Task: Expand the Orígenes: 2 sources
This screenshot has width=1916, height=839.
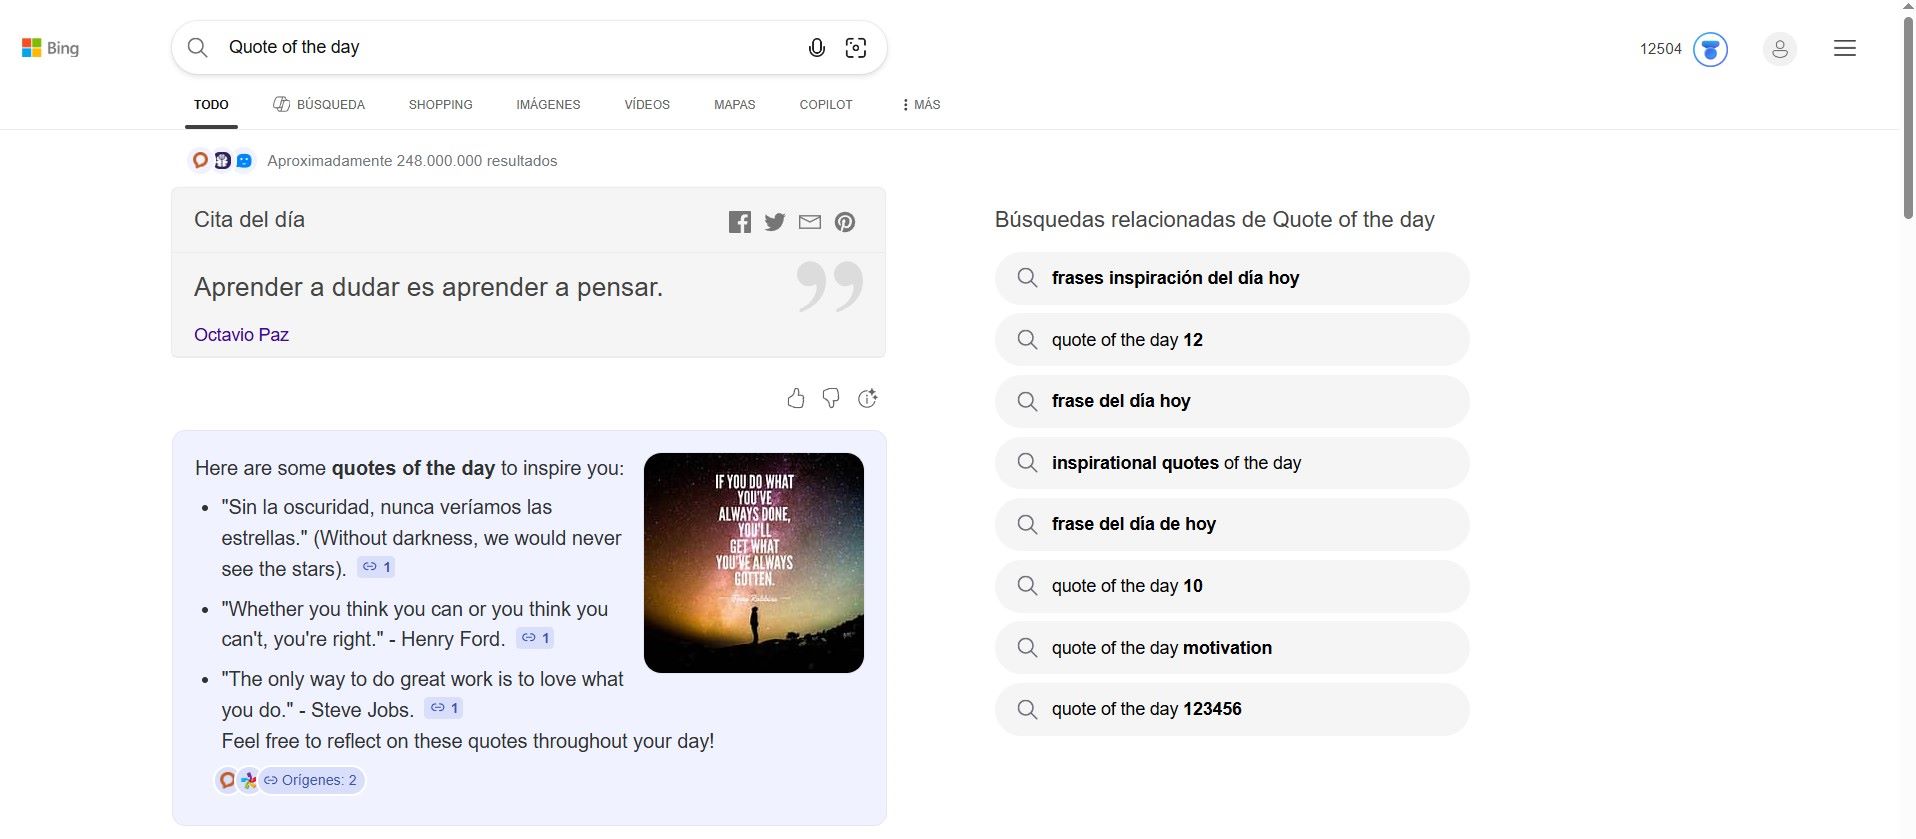Action: [311, 780]
